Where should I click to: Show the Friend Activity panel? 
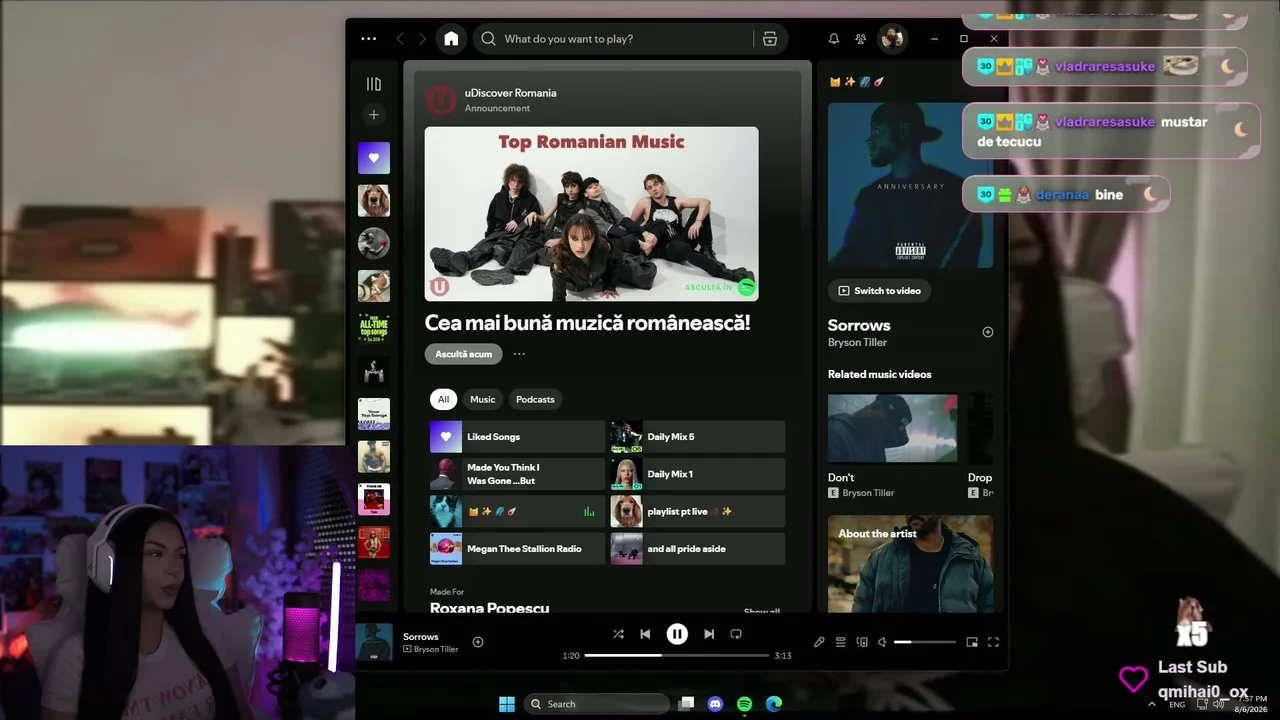point(860,39)
